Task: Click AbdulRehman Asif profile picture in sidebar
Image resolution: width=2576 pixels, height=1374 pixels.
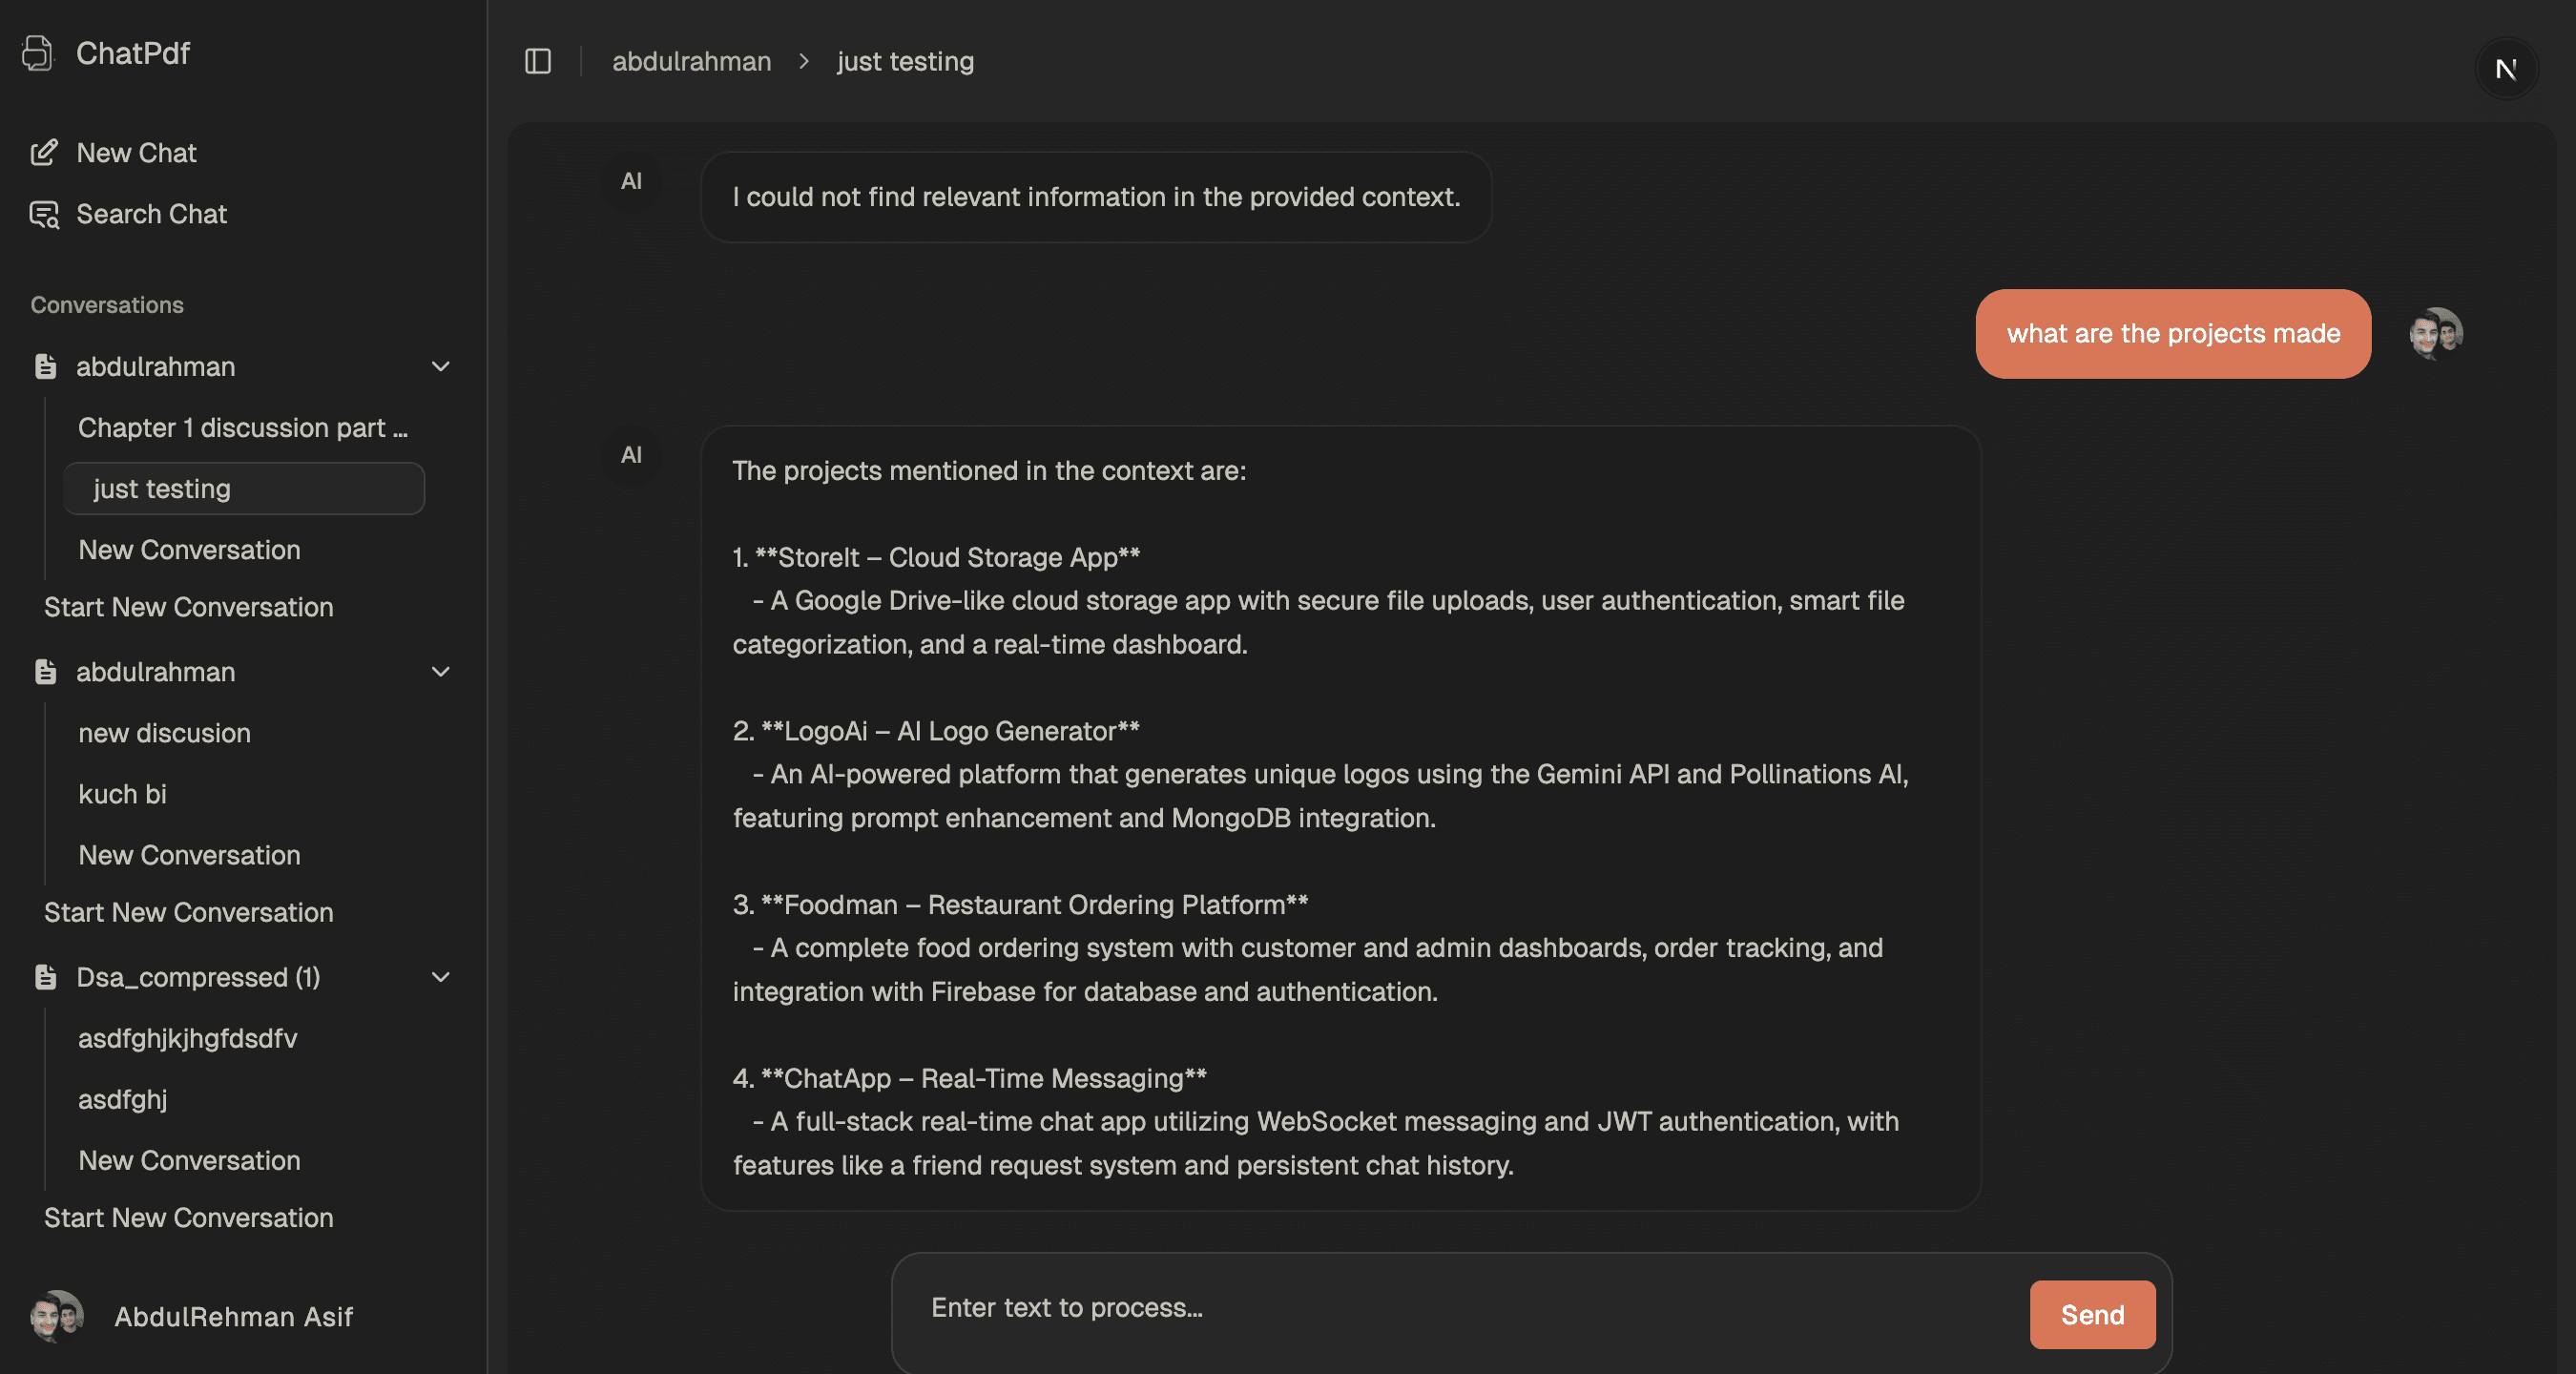Action: 57,1316
